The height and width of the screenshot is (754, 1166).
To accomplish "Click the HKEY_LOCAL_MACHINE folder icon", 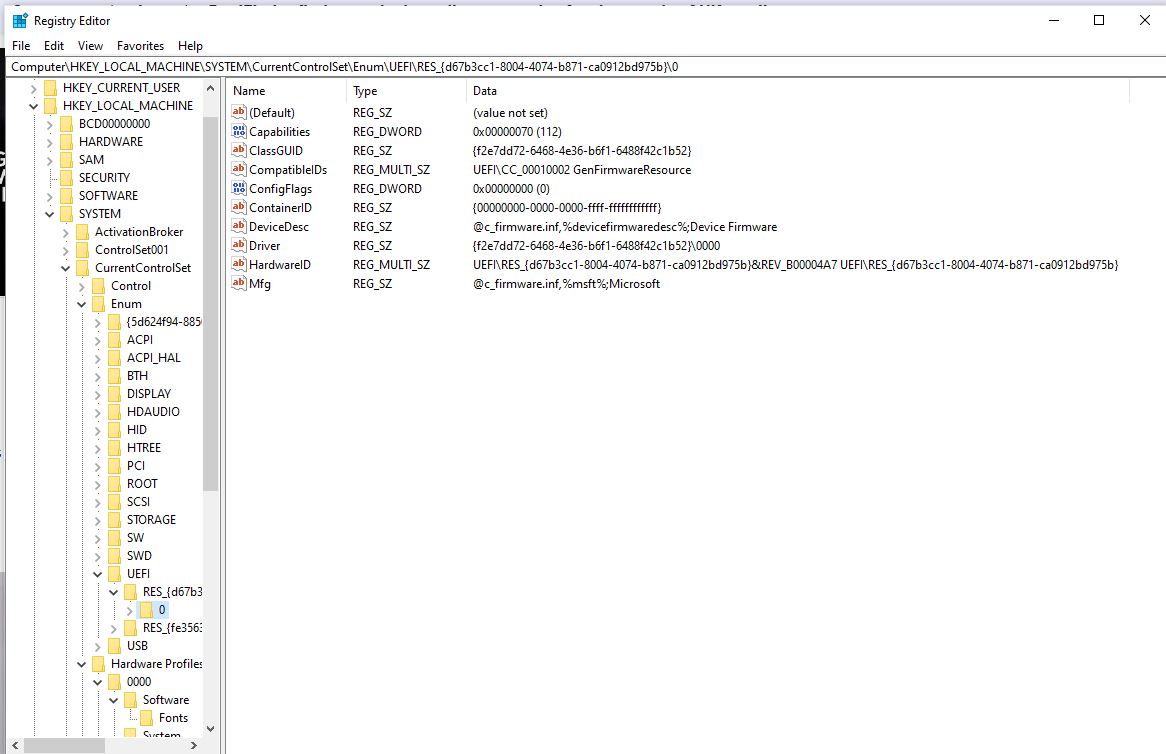I will click(x=51, y=106).
